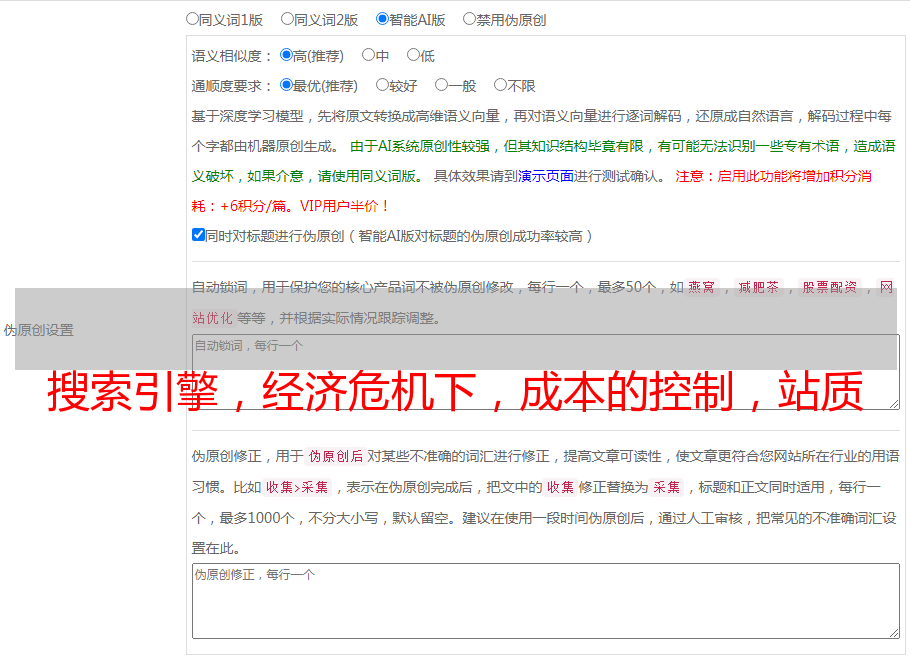Viewport: 911px width, 658px height.
Task: Choose the 智能AI版 radio option
Action: point(382,19)
